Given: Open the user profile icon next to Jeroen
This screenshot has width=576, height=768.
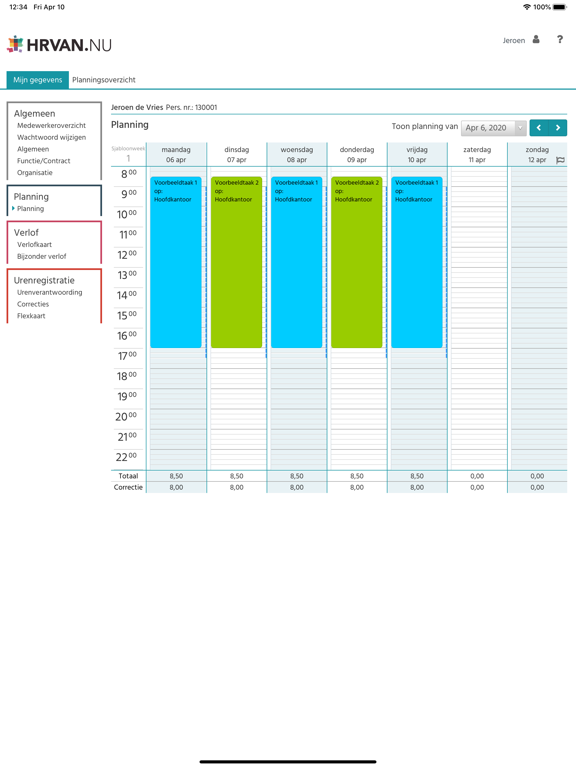Looking at the screenshot, I should coord(536,40).
